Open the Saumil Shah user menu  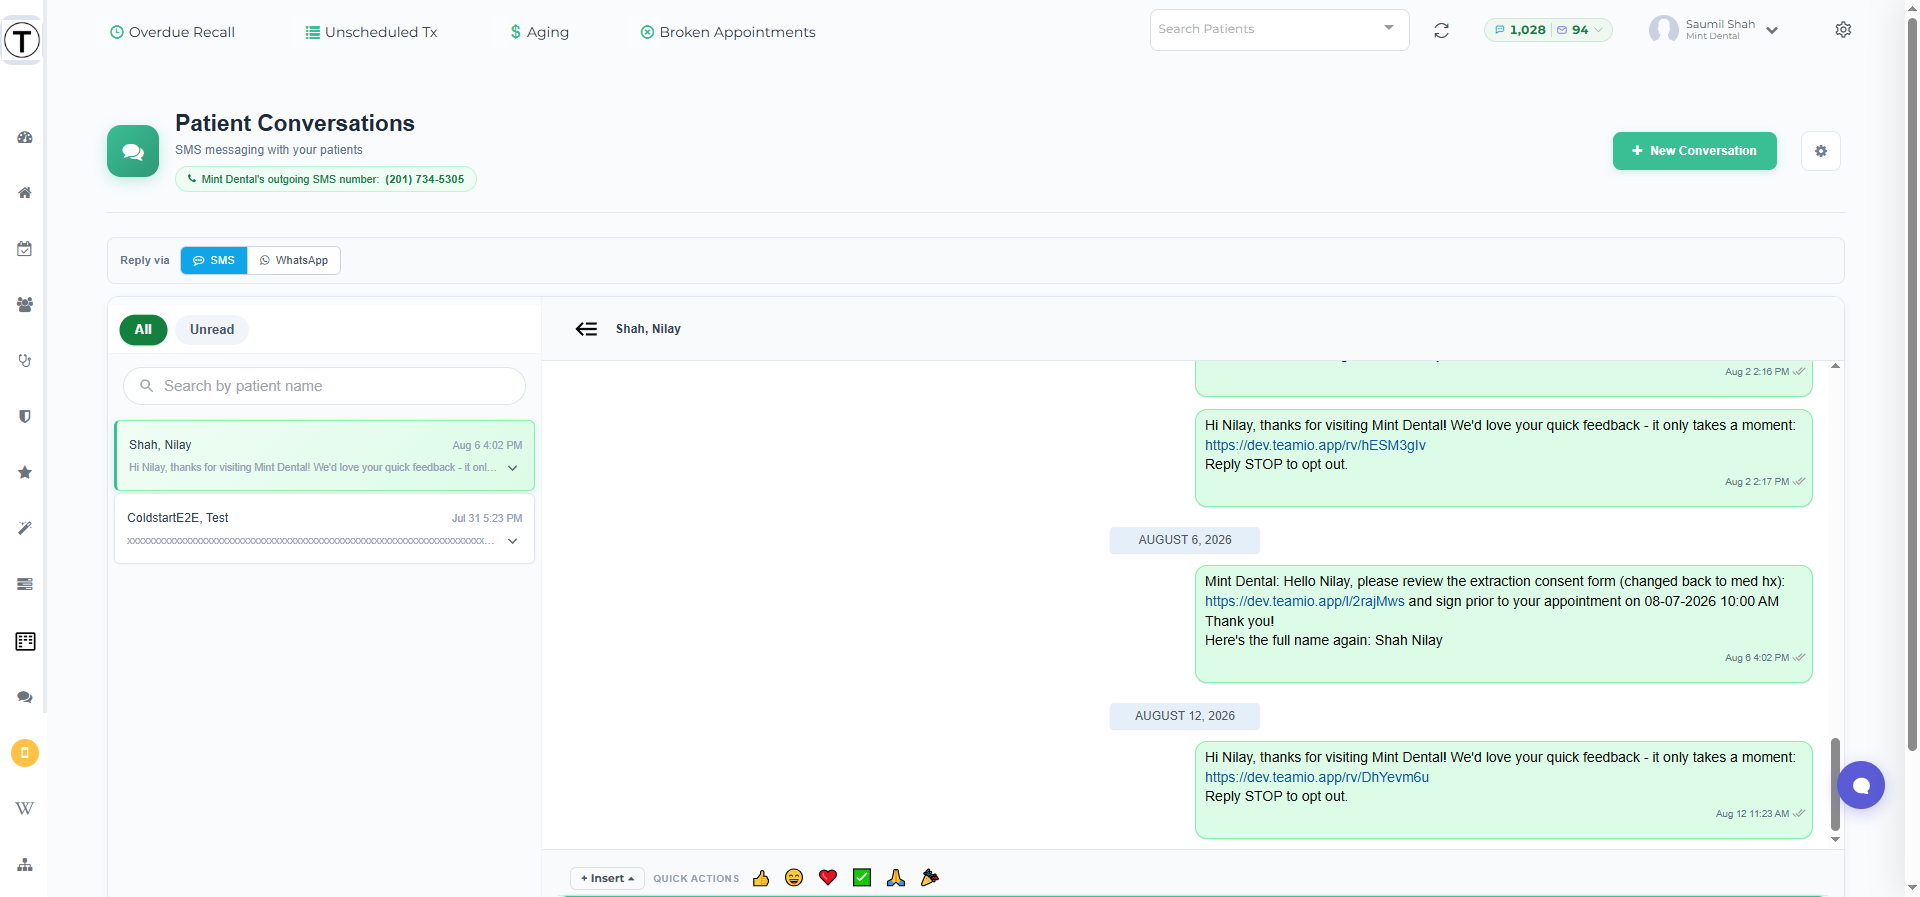coord(1714,30)
